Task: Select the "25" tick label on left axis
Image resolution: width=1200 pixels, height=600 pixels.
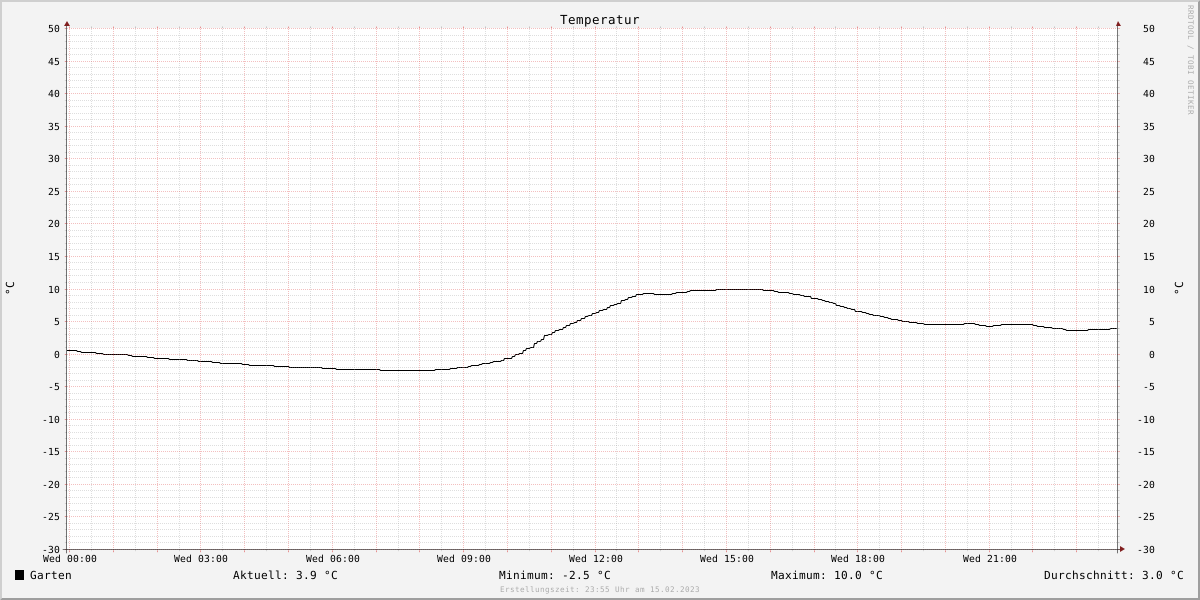Action: pos(54,191)
